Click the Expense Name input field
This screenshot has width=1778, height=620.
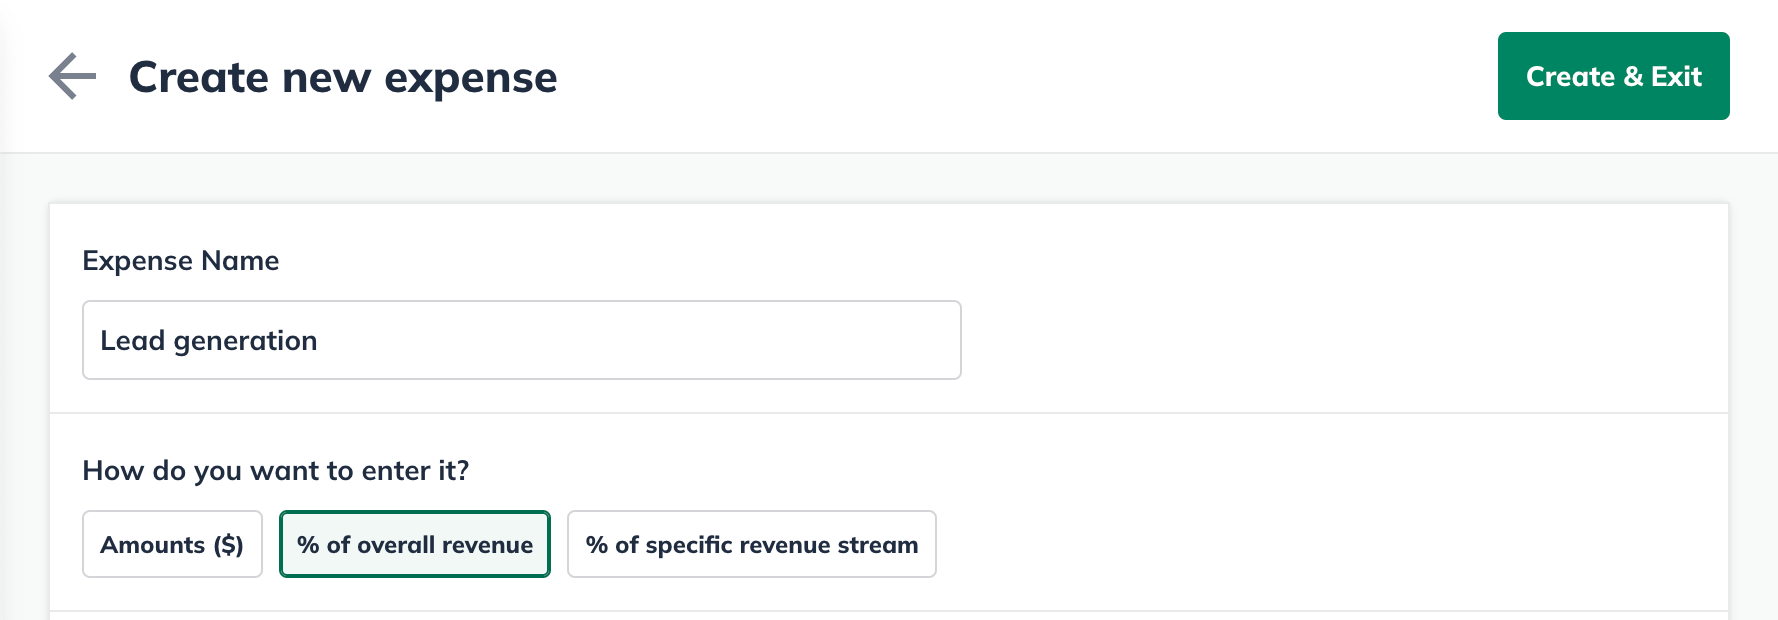coord(521,340)
